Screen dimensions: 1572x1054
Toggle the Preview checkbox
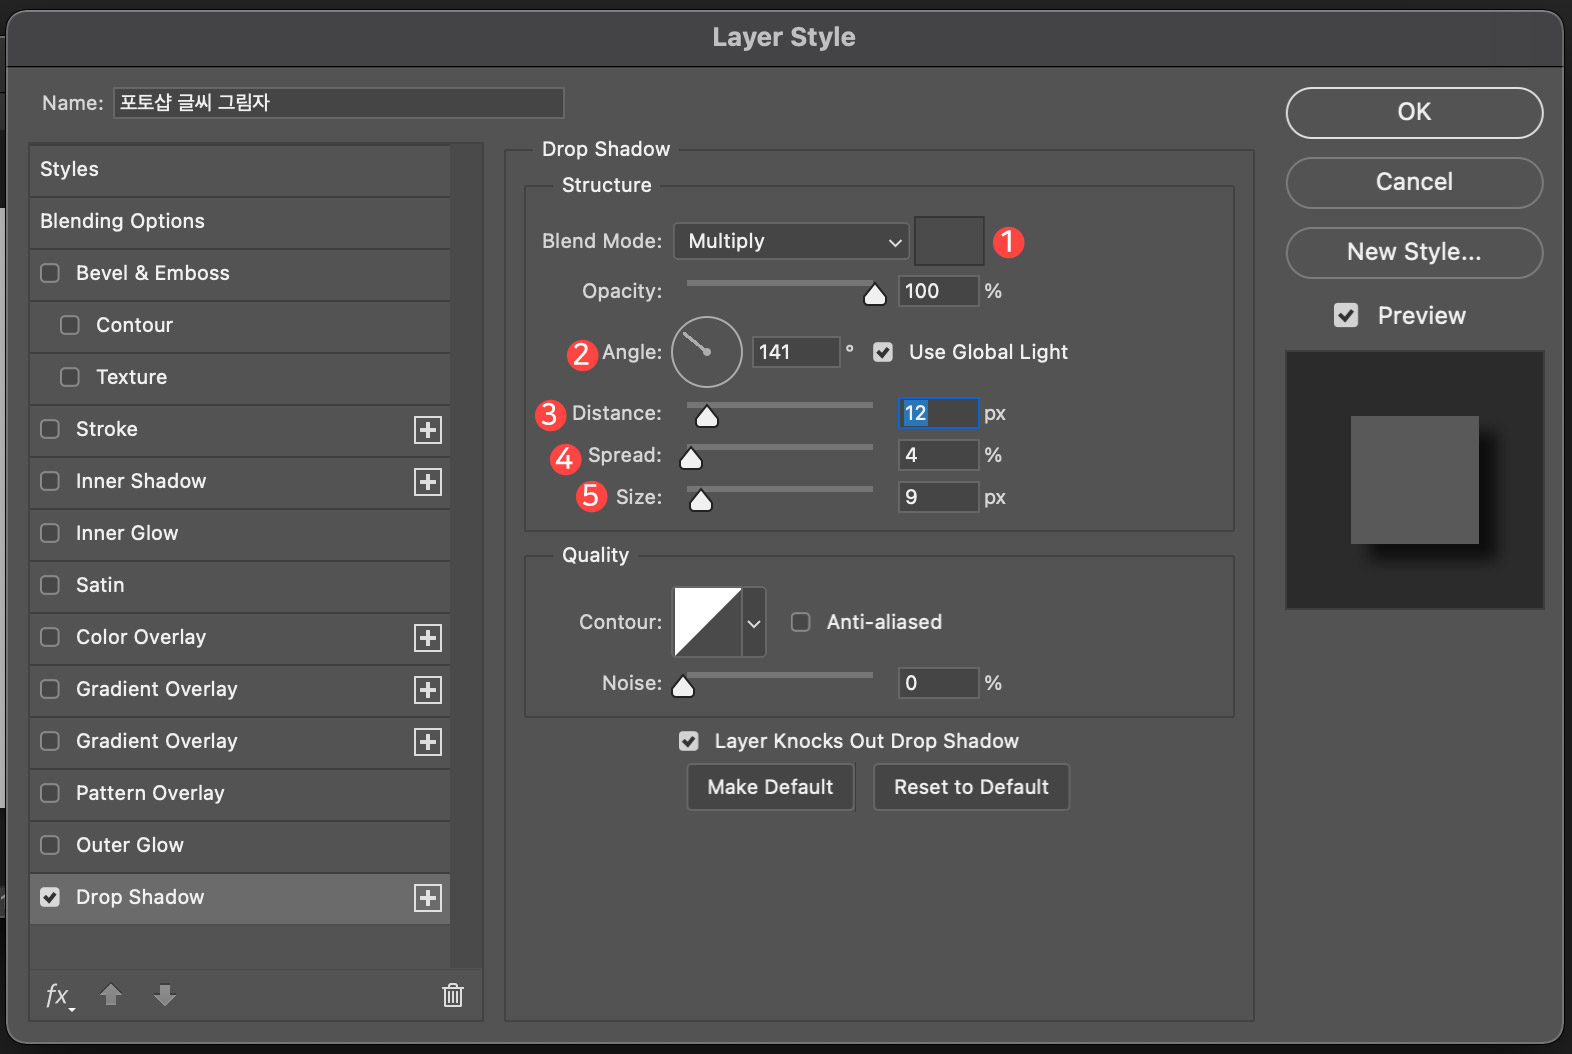(x=1346, y=316)
